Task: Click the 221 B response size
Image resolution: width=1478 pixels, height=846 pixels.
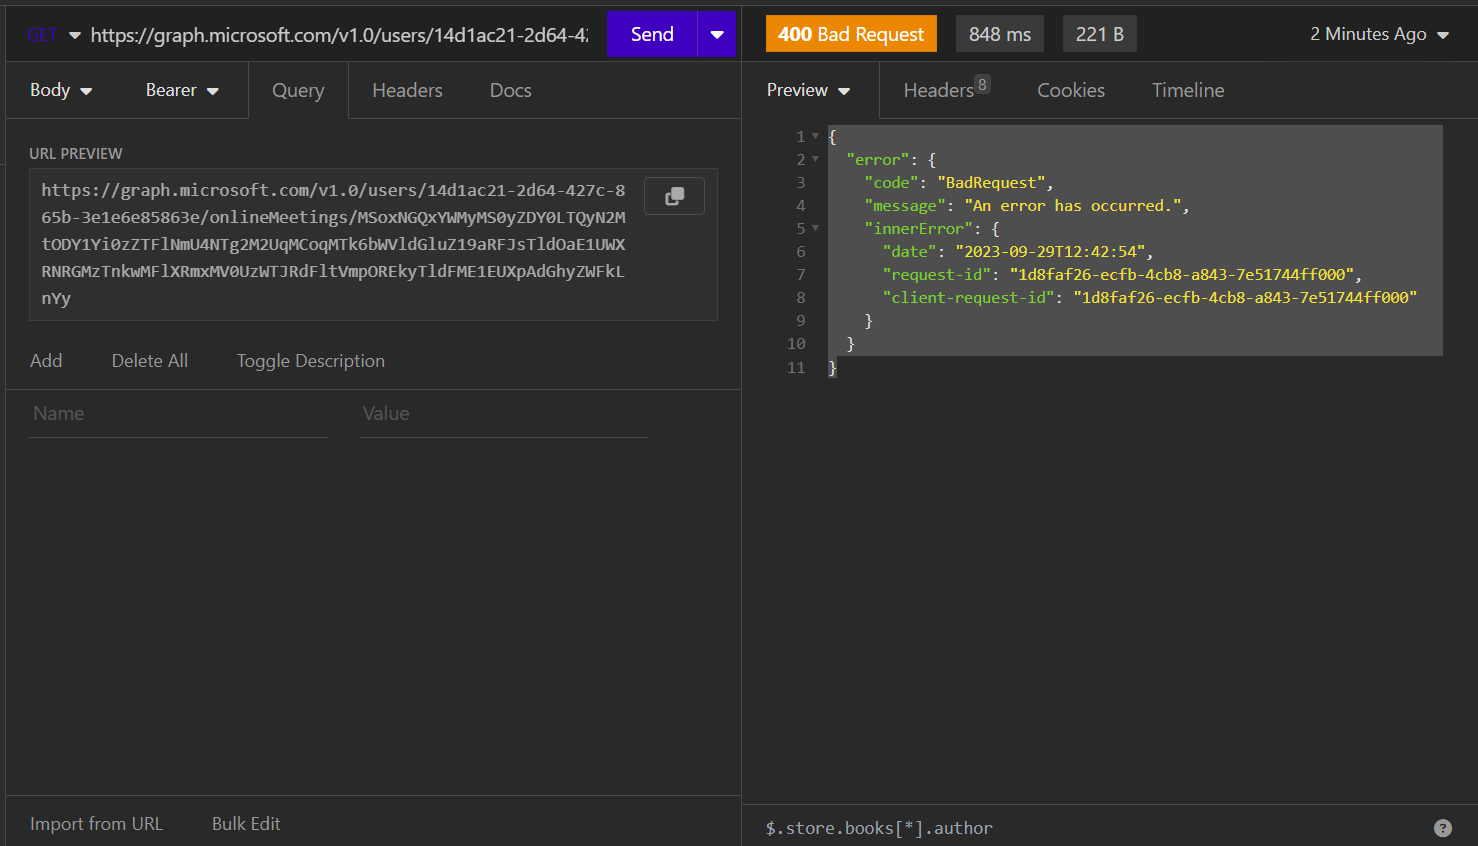Action: click(1100, 34)
